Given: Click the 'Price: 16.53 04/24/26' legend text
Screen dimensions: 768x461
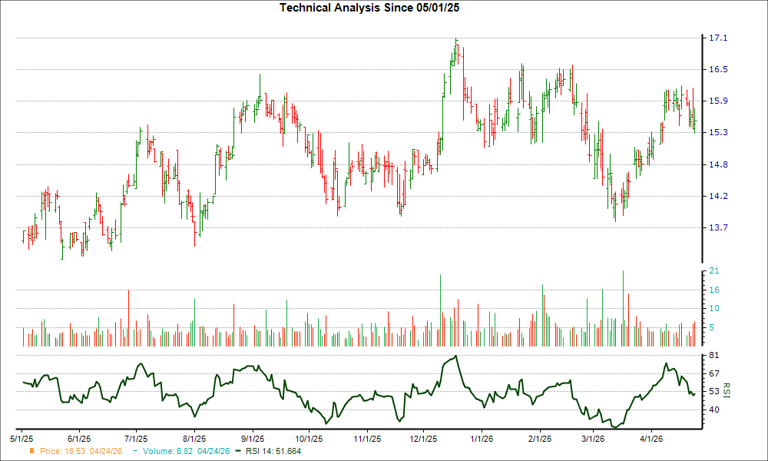Looking at the screenshot, I should [x=81, y=451].
